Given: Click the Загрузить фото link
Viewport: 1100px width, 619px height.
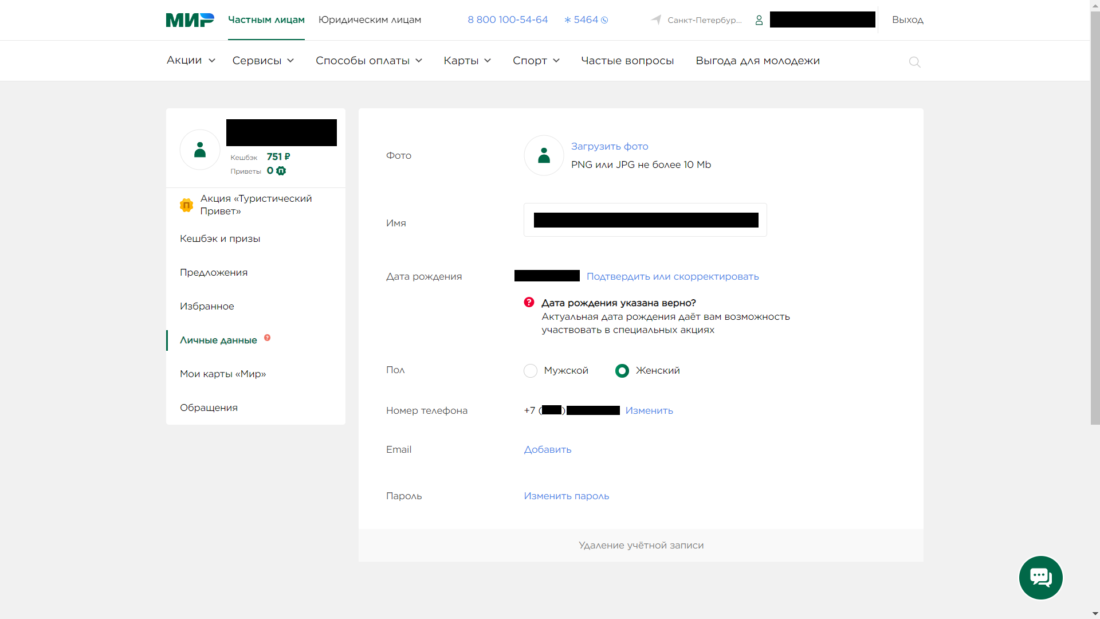Looking at the screenshot, I should (x=609, y=147).
